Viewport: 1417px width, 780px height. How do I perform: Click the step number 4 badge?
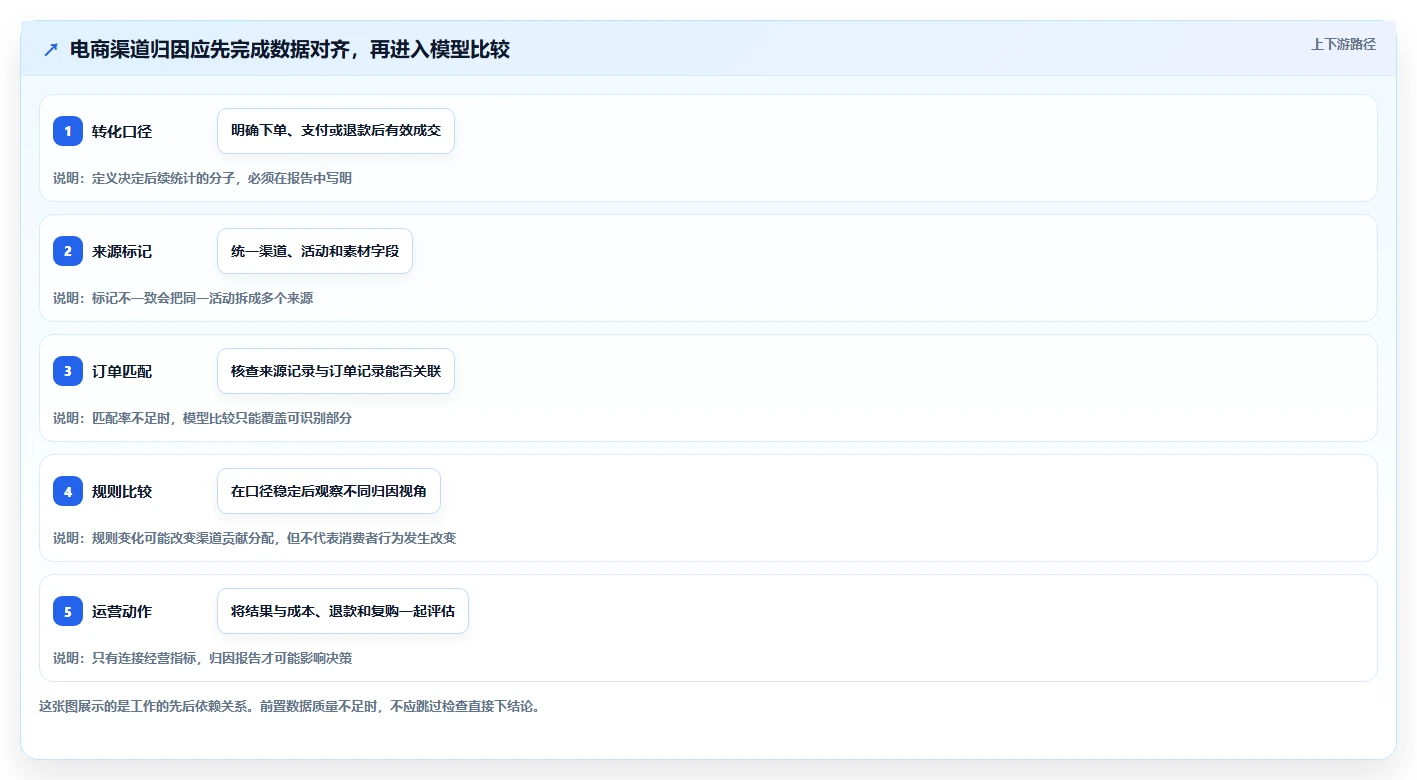click(68, 491)
